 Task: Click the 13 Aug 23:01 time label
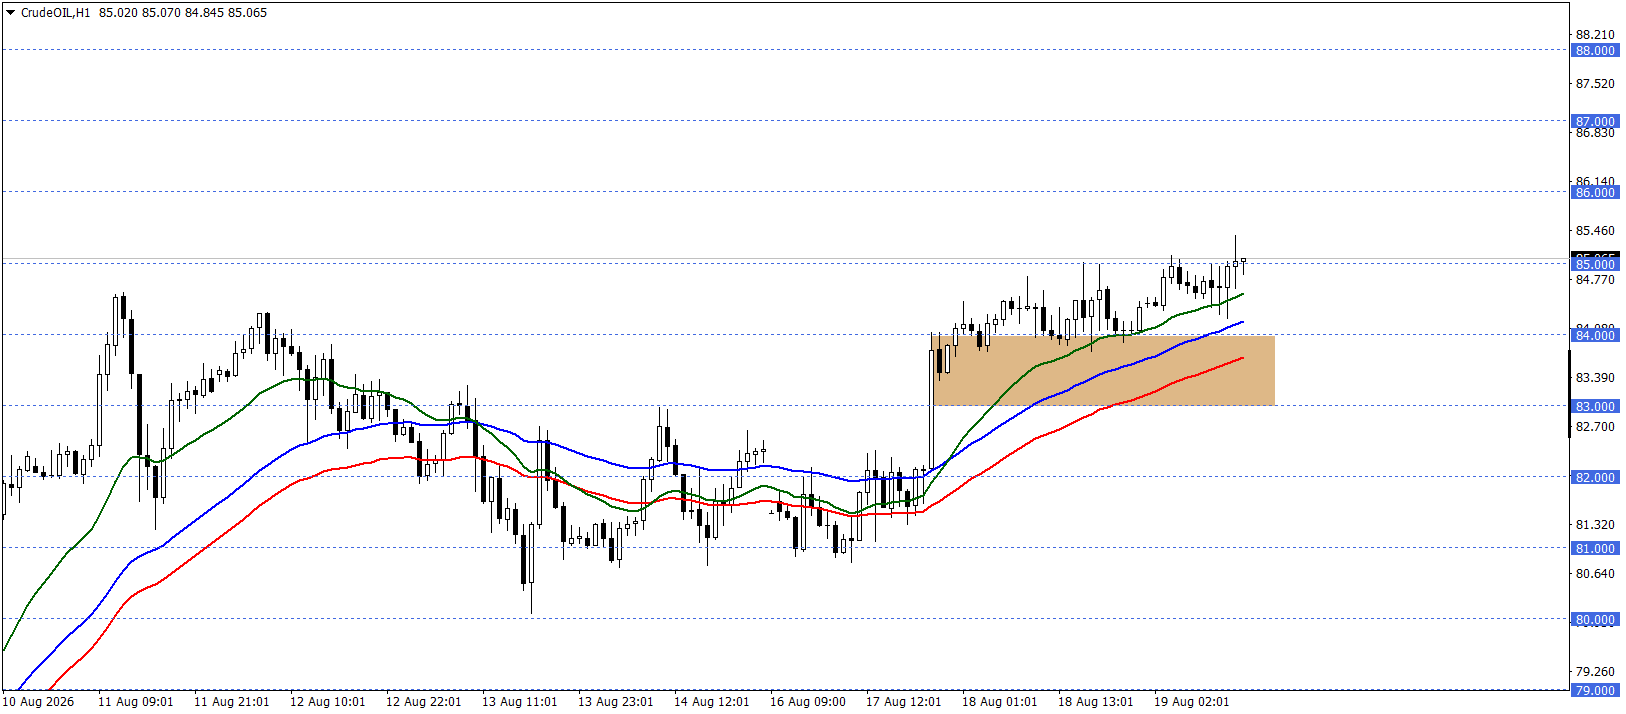tap(615, 702)
